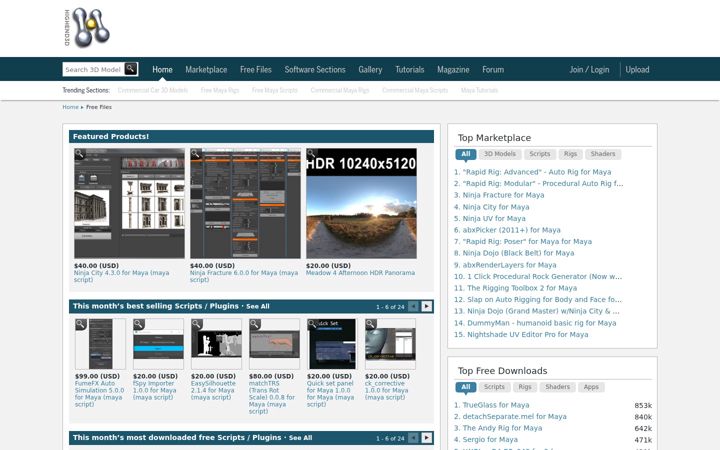Go to the Tutorials tab
The image size is (720, 450).
click(410, 69)
